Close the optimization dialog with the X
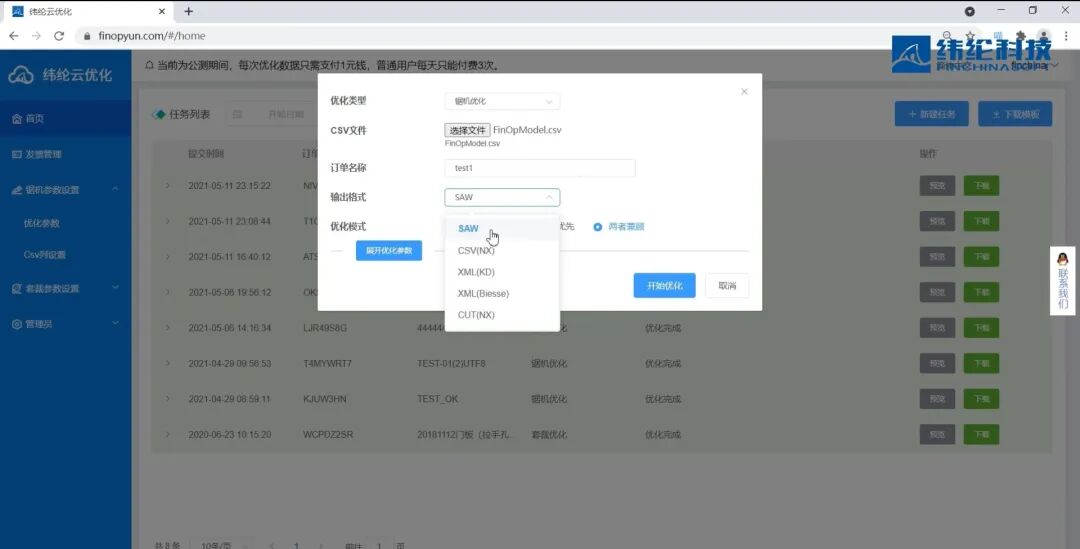Screen dimensions: 1080x549 click(744, 92)
